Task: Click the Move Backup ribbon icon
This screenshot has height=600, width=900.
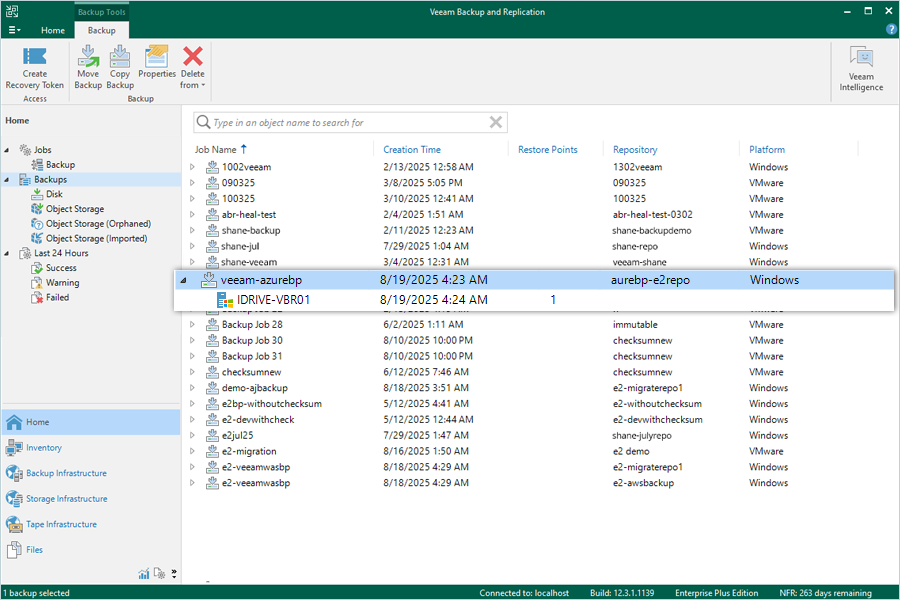Action: pyautogui.click(x=88, y=56)
